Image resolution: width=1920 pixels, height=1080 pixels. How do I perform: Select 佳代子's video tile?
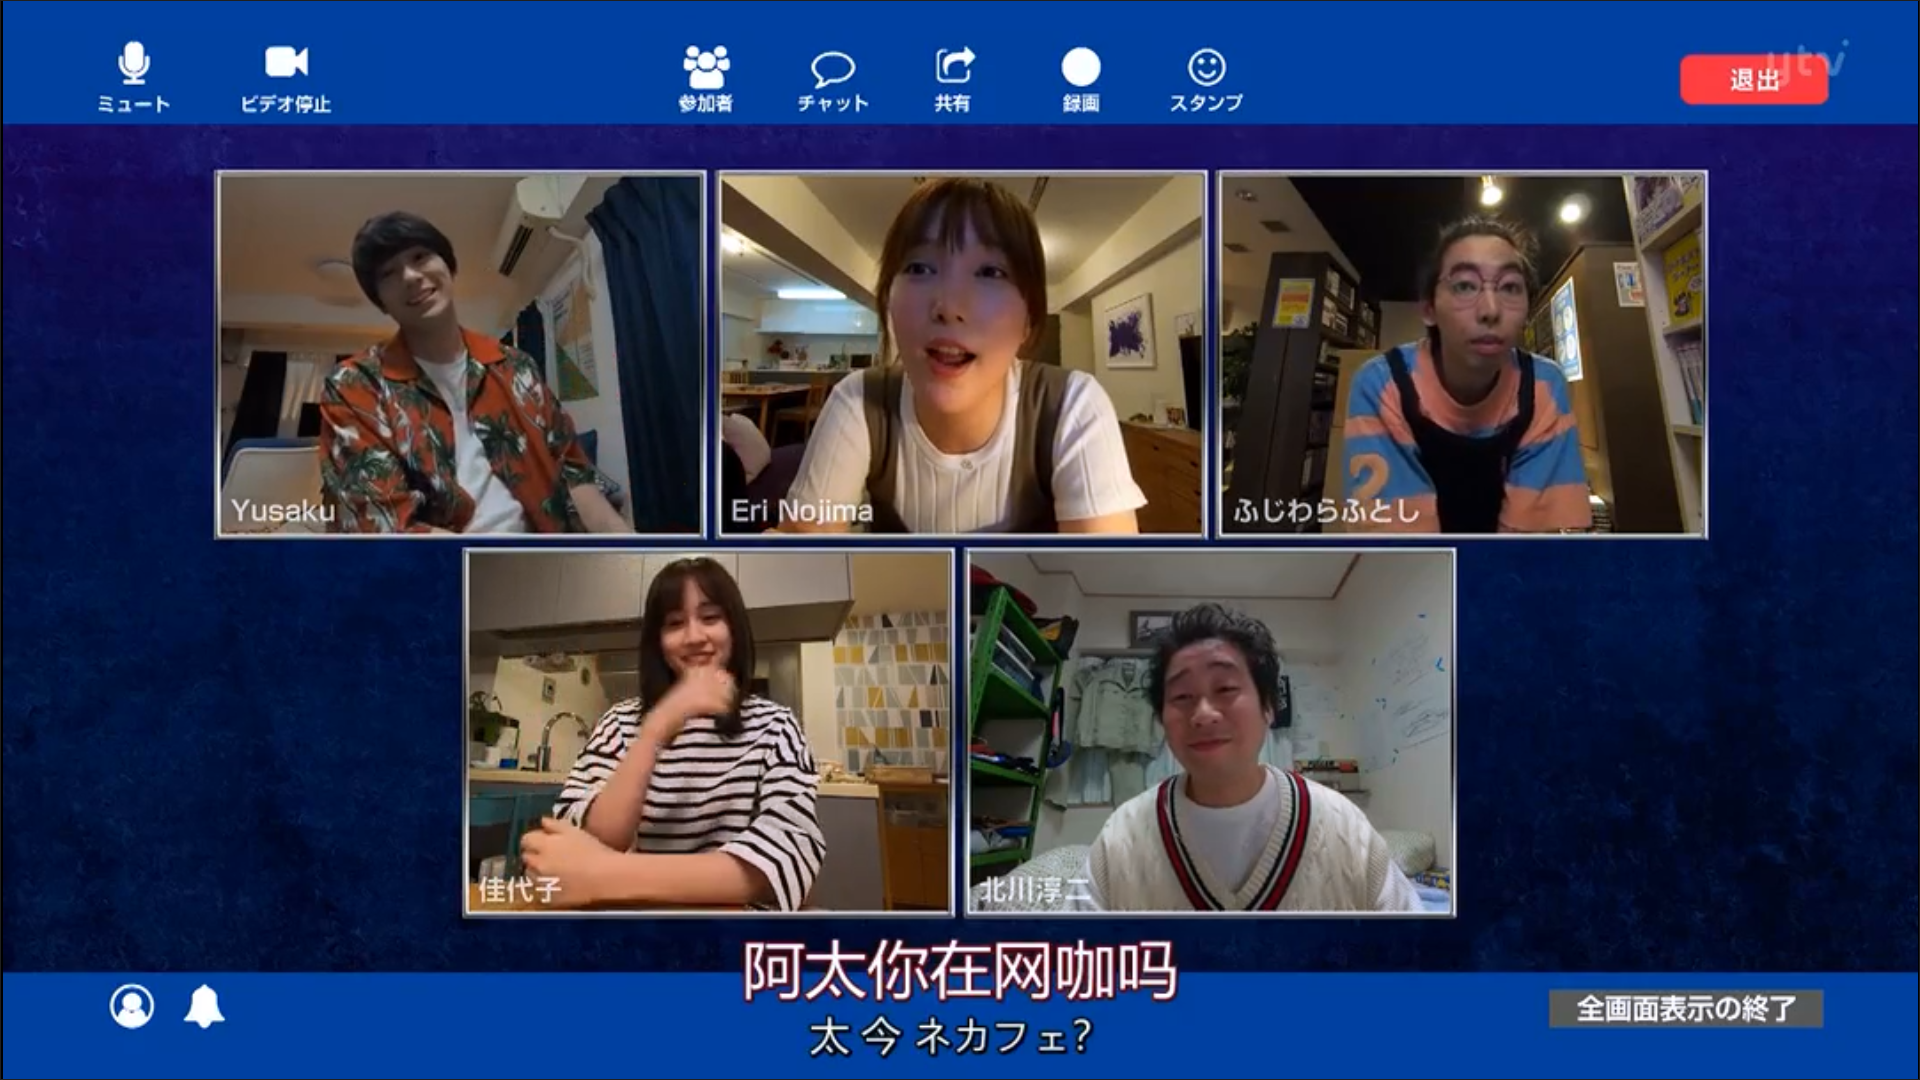(709, 732)
